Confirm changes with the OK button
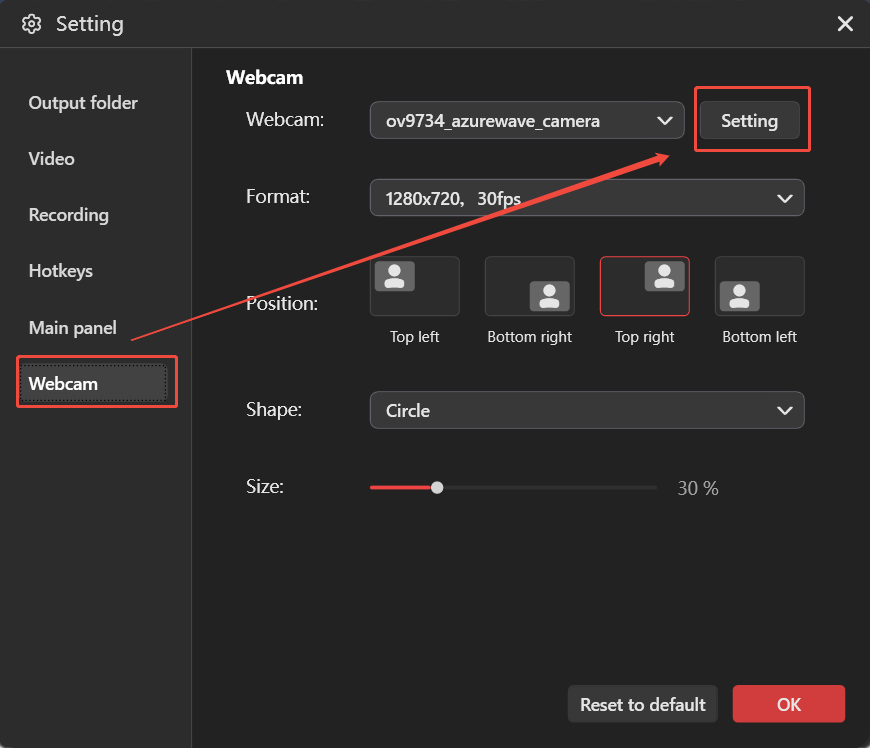This screenshot has height=748, width=870. pyautogui.click(x=788, y=704)
